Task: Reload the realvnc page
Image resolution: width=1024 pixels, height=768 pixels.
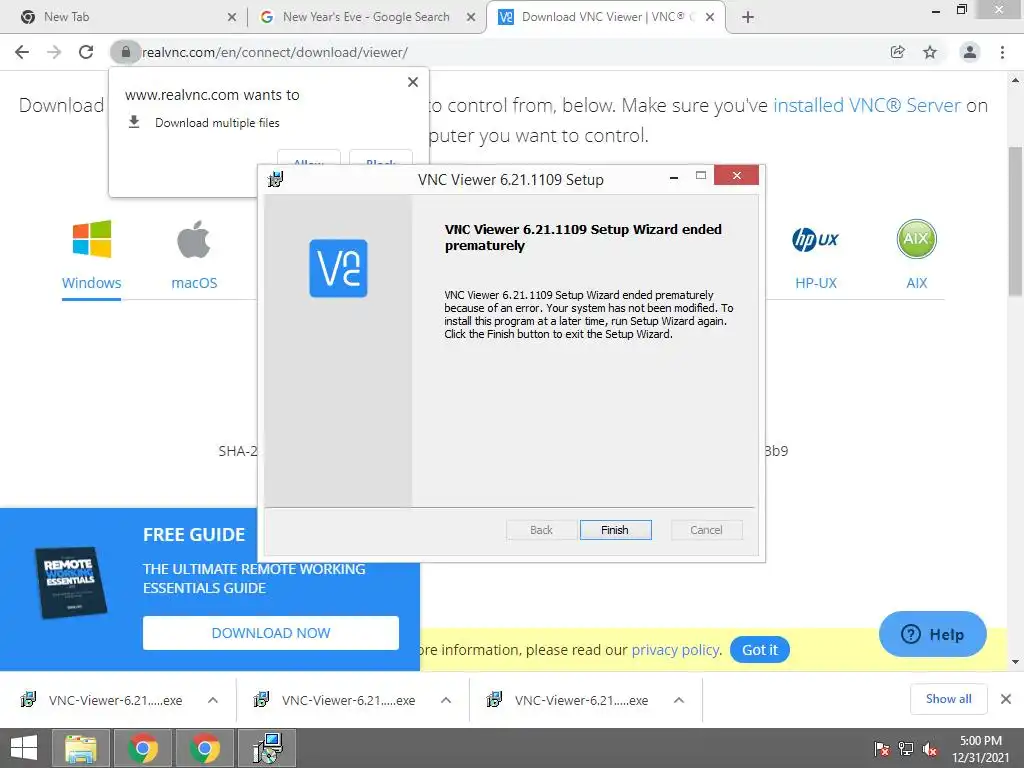Action: tap(86, 52)
